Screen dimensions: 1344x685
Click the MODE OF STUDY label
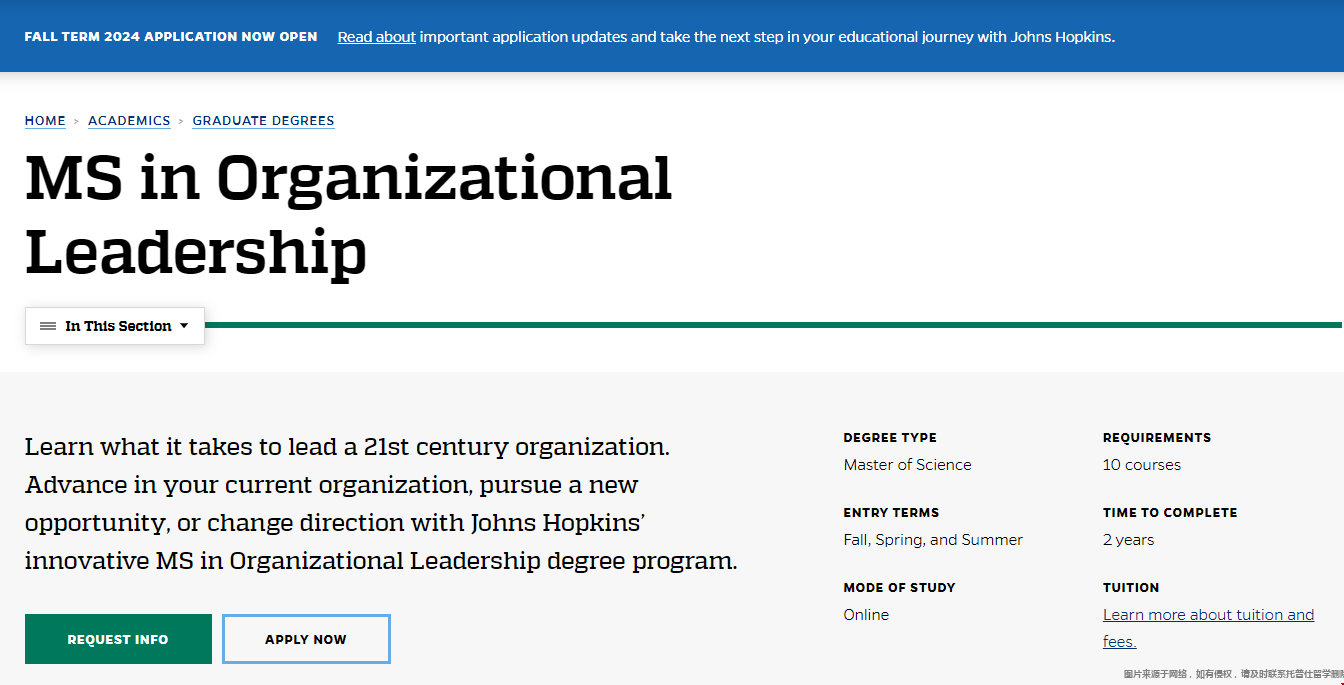click(901, 588)
